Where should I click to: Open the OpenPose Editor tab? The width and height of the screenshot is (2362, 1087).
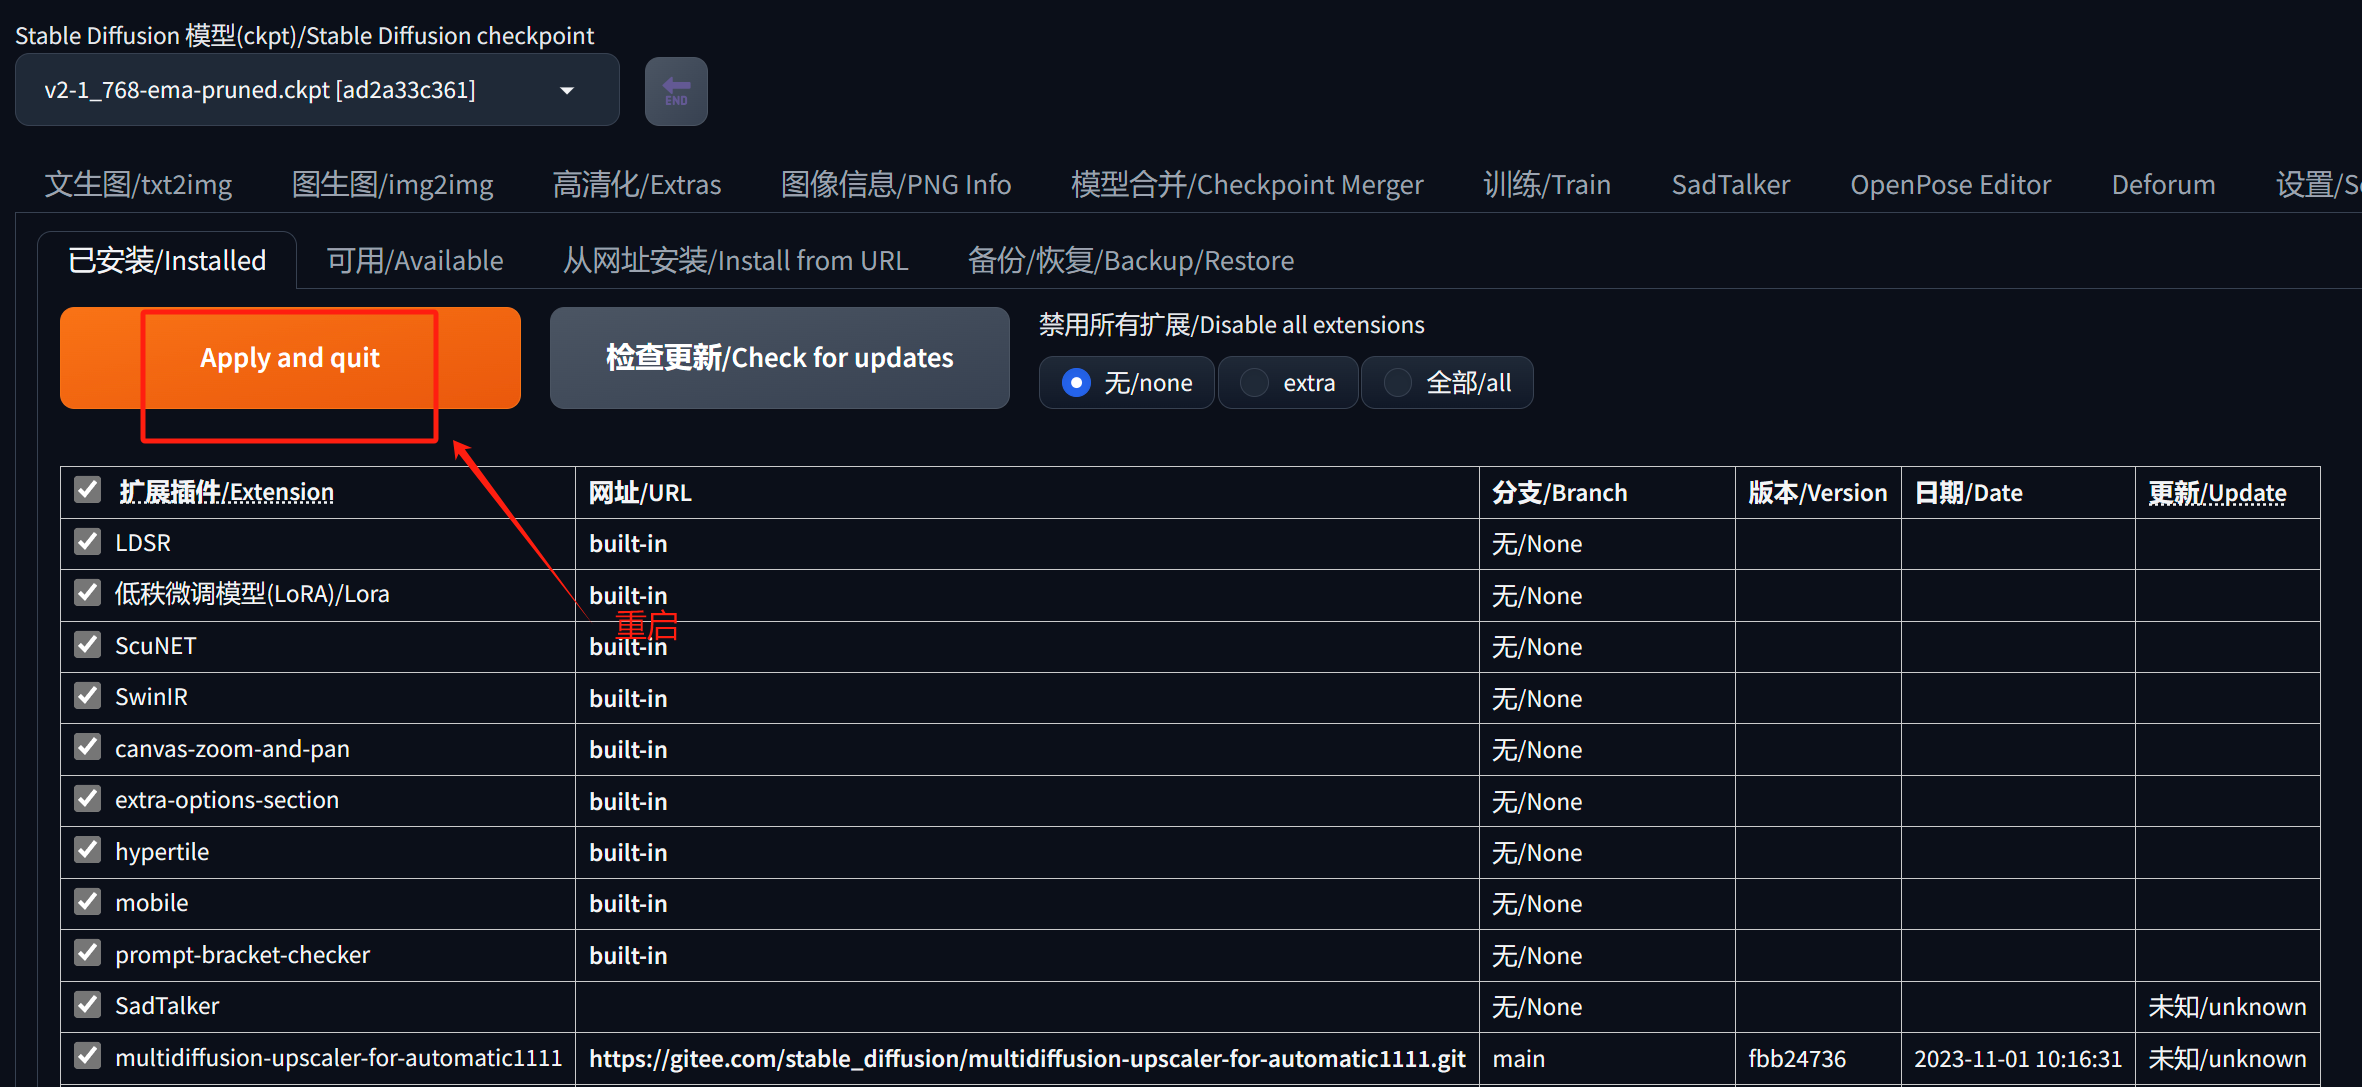coord(1950,185)
